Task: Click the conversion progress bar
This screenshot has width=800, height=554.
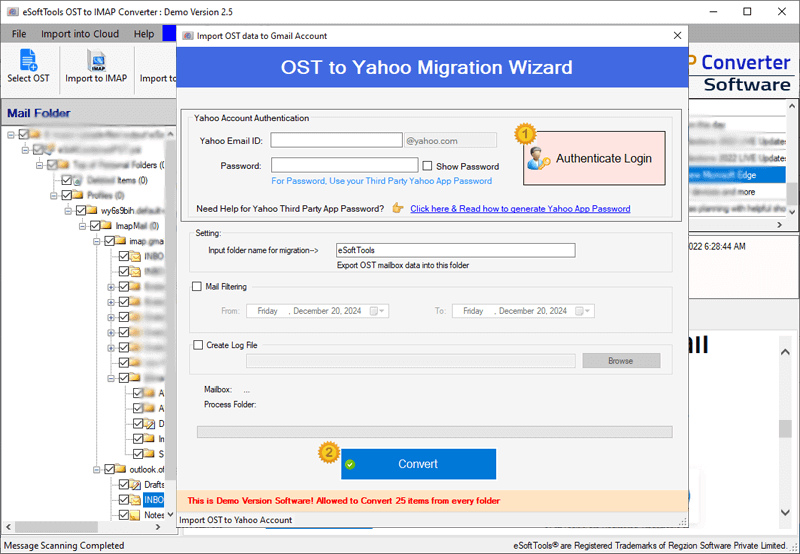Action: [x=435, y=432]
